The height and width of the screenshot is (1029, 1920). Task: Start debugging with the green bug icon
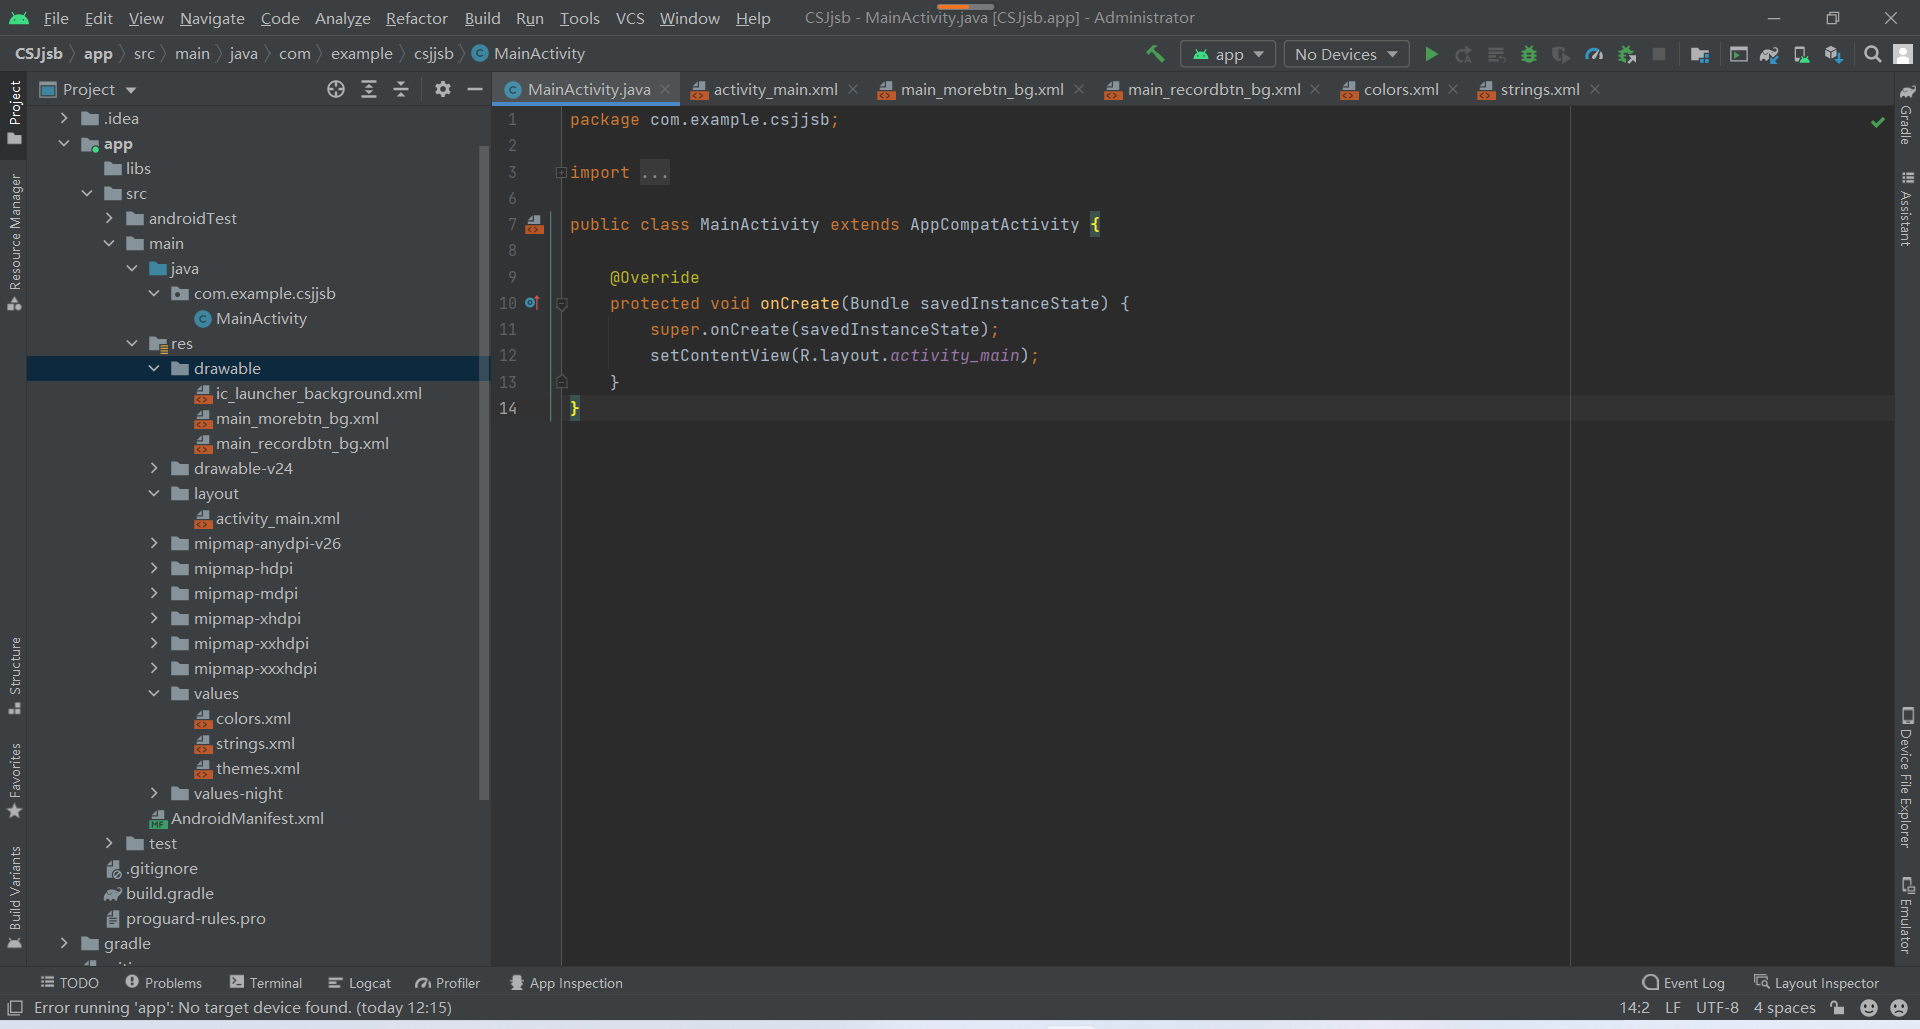point(1528,54)
